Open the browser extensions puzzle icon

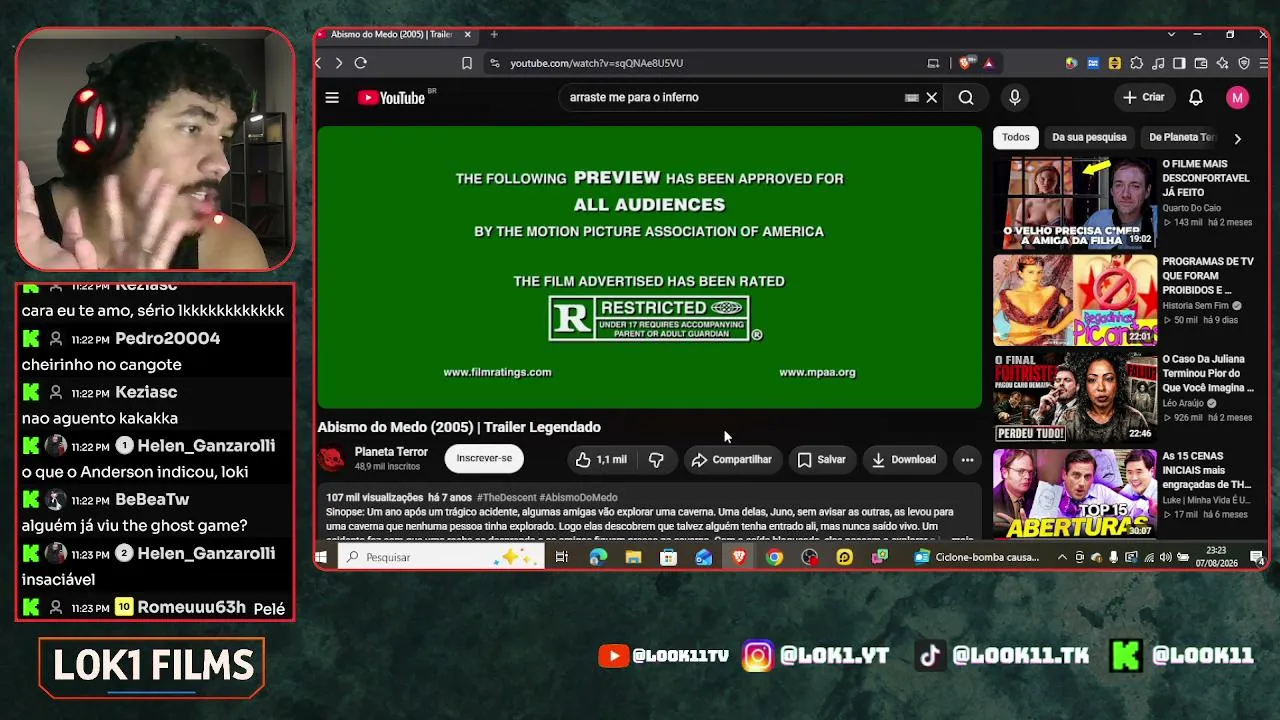click(1136, 63)
